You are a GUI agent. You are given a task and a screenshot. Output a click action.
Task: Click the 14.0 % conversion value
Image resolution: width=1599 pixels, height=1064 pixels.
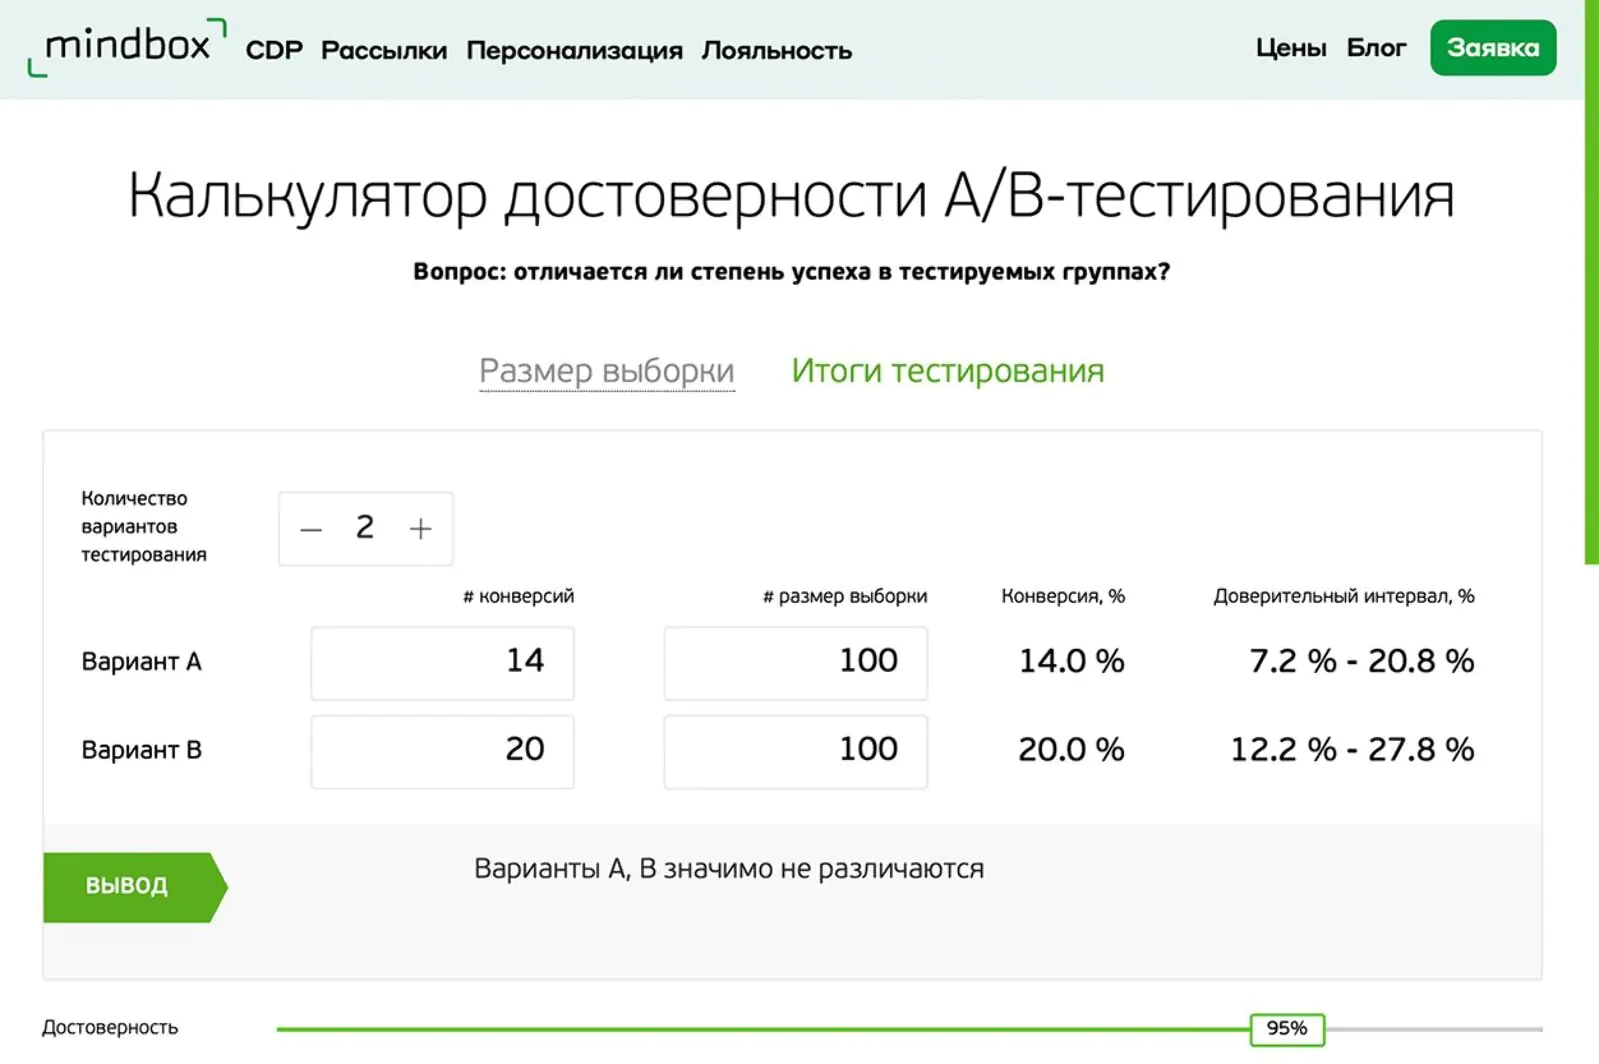1071,661
